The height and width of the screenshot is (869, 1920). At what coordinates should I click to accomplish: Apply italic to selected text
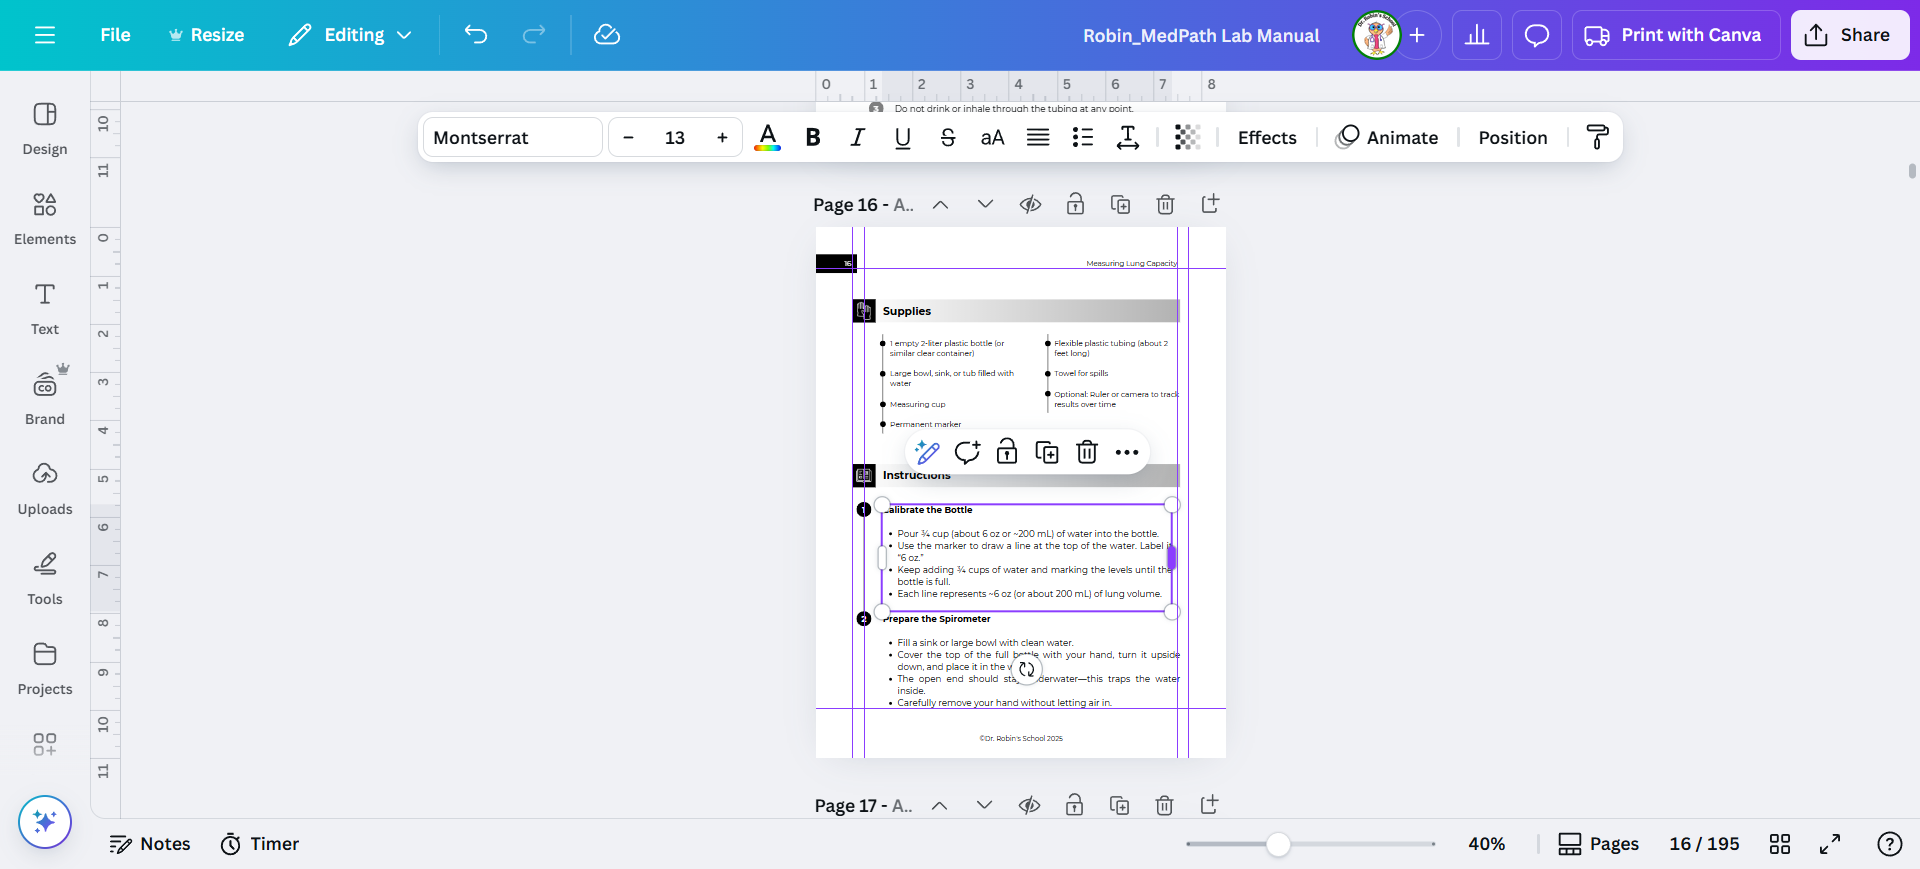pyautogui.click(x=857, y=138)
